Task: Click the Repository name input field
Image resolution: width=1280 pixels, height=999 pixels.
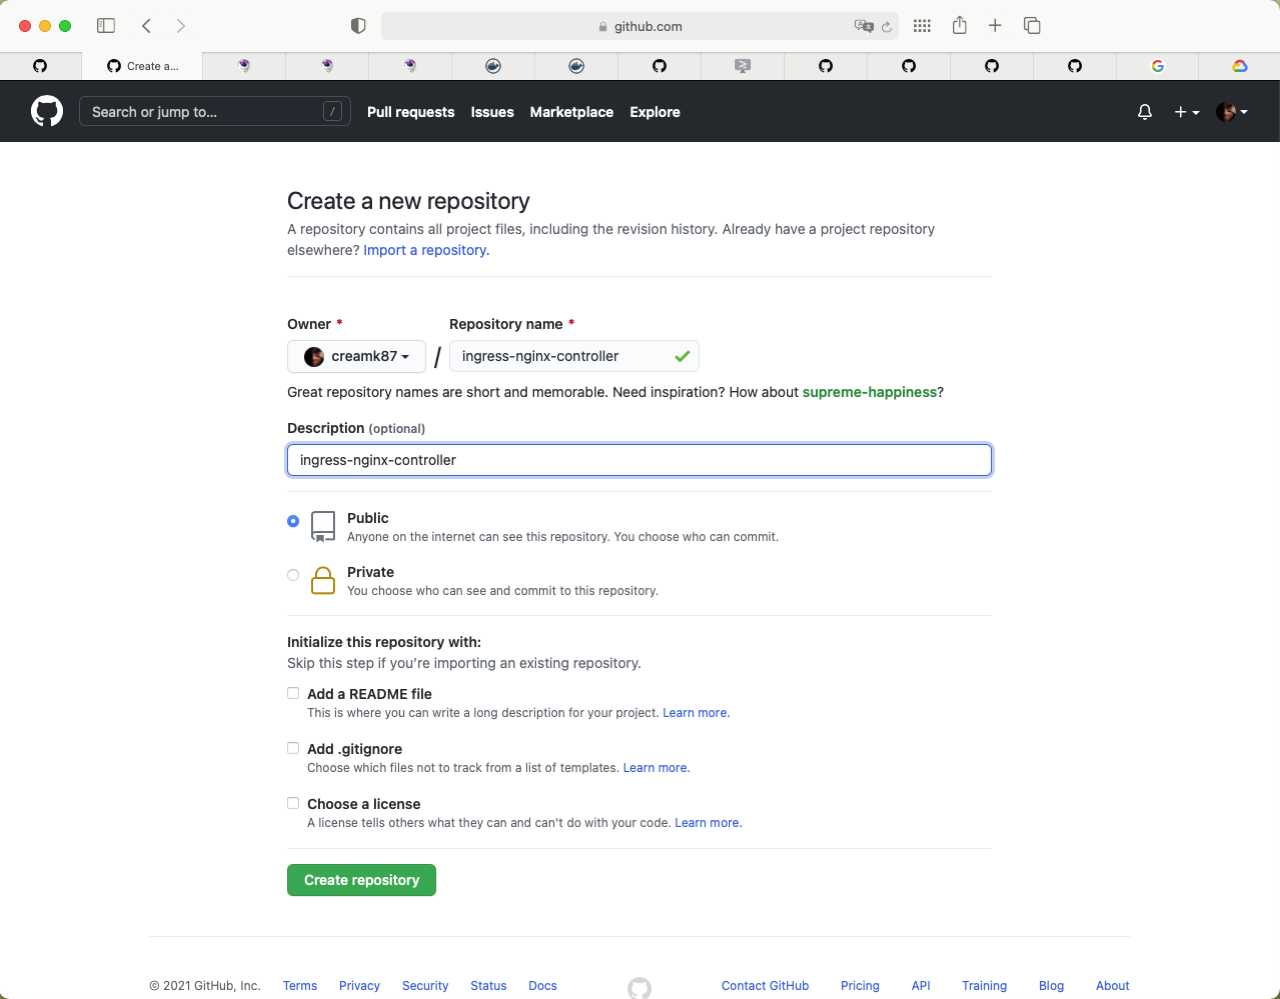Action: [x=574, y=356]
